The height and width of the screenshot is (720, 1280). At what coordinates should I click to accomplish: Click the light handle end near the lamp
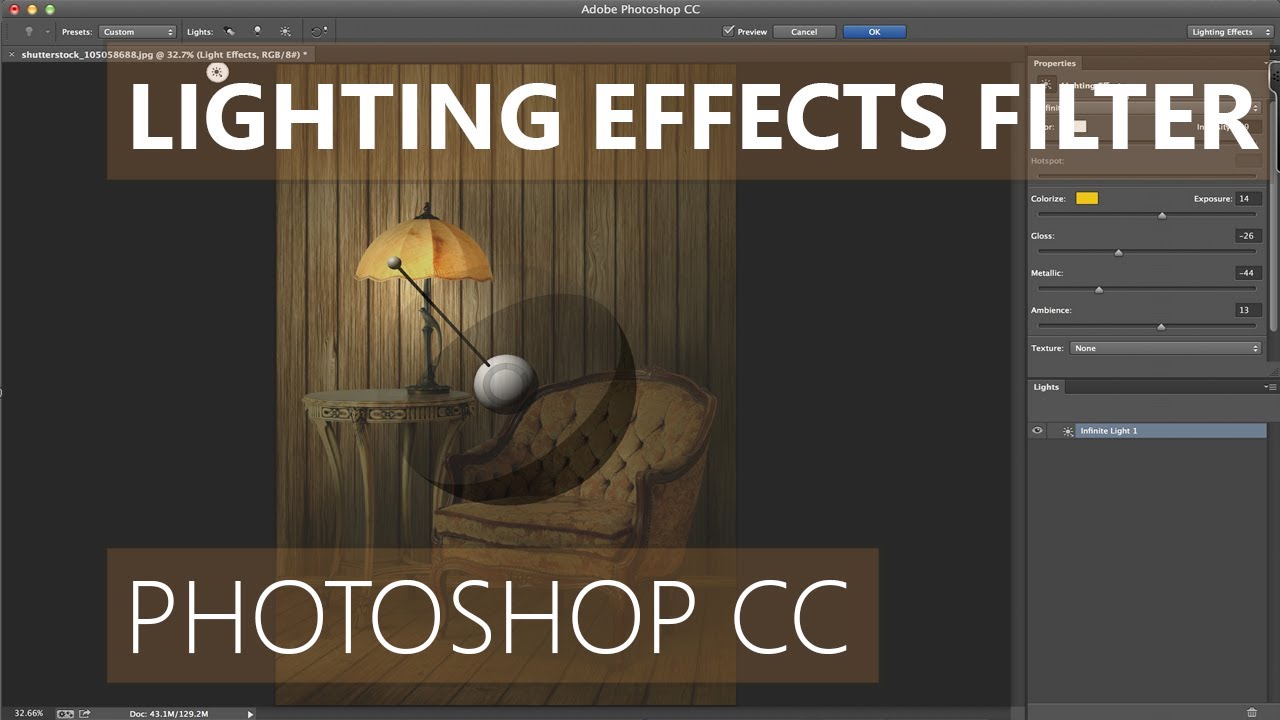tap(394, 263)
